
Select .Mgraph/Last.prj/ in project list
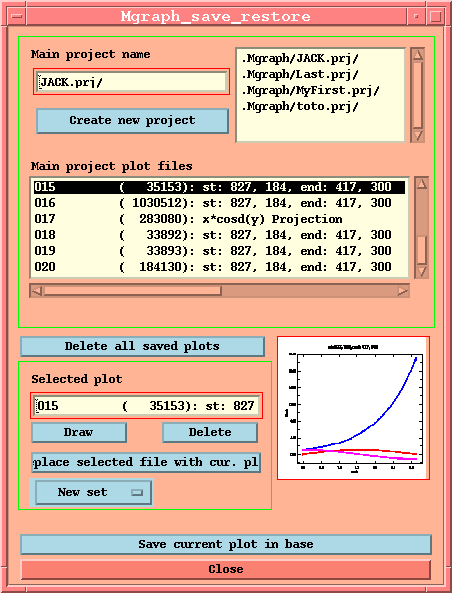300,75
